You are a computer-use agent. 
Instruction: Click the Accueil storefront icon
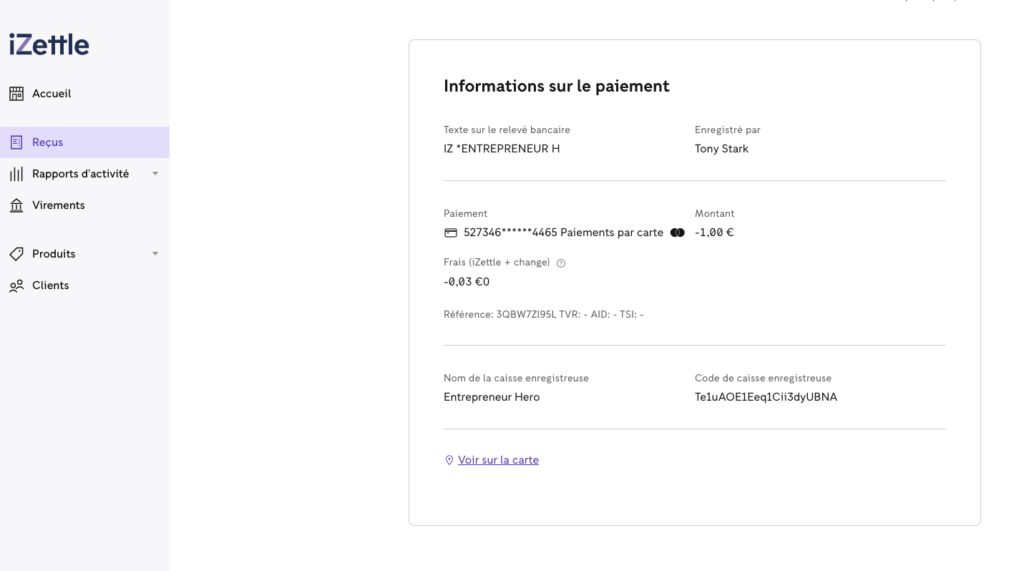click(x=16, y=94)
